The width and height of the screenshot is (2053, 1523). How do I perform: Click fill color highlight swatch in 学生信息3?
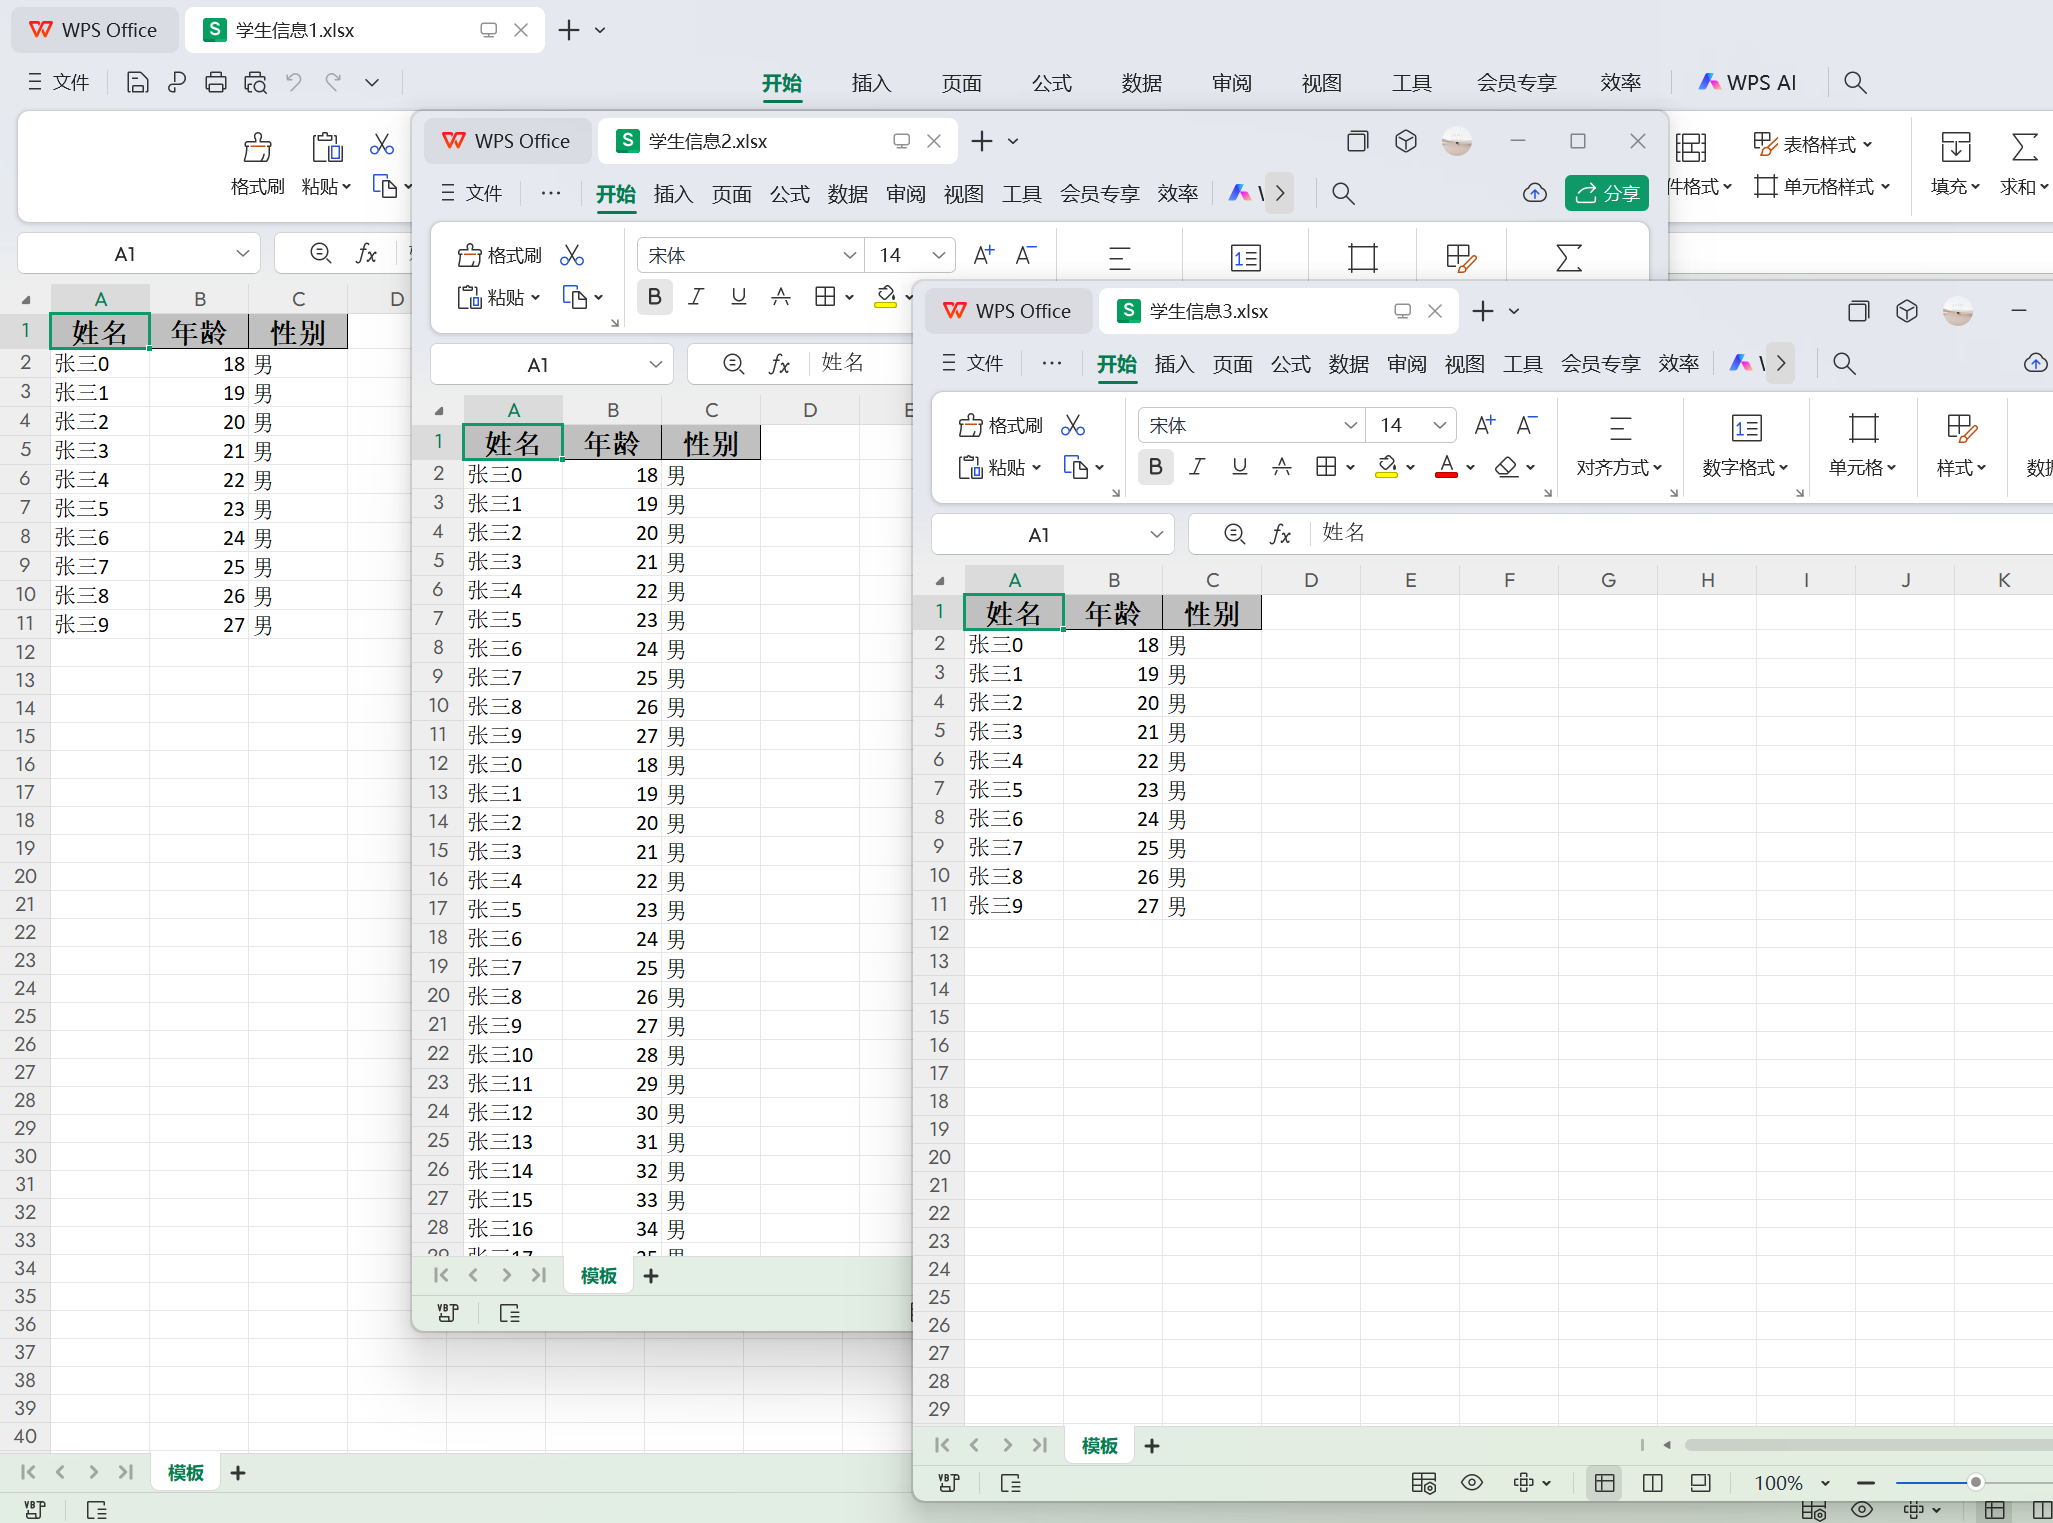(1387, 467)
